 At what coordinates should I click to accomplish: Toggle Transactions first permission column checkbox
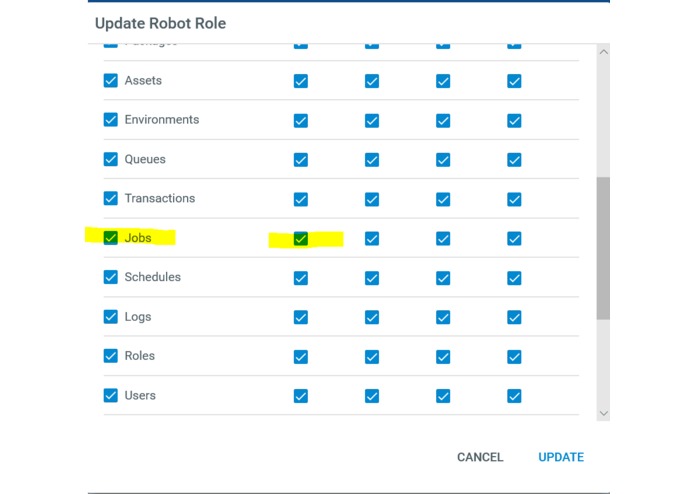point(301,199)
